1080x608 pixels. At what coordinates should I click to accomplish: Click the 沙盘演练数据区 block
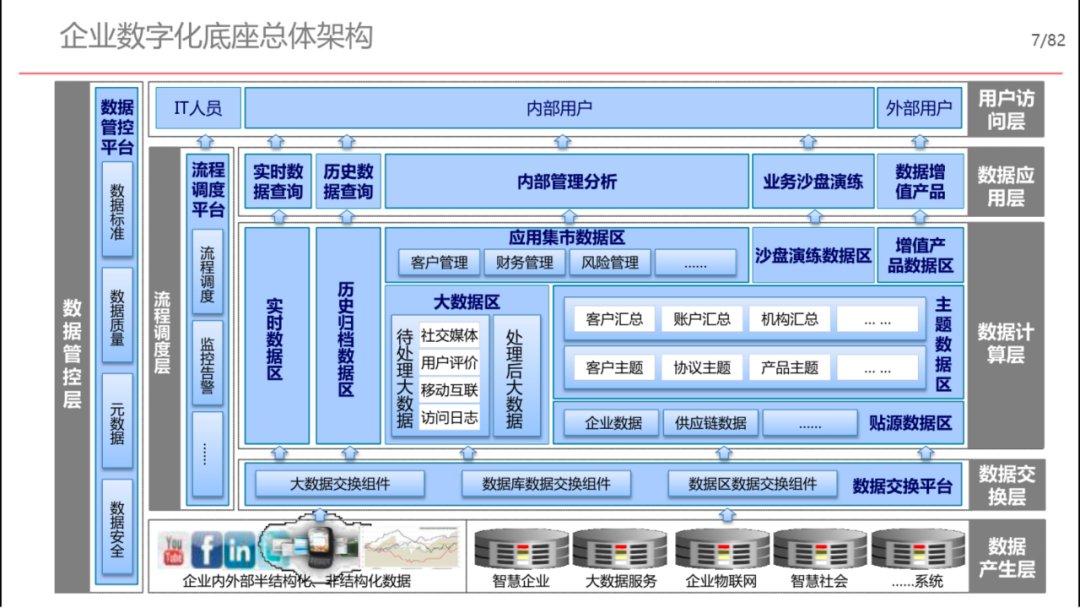coord(813,255)
